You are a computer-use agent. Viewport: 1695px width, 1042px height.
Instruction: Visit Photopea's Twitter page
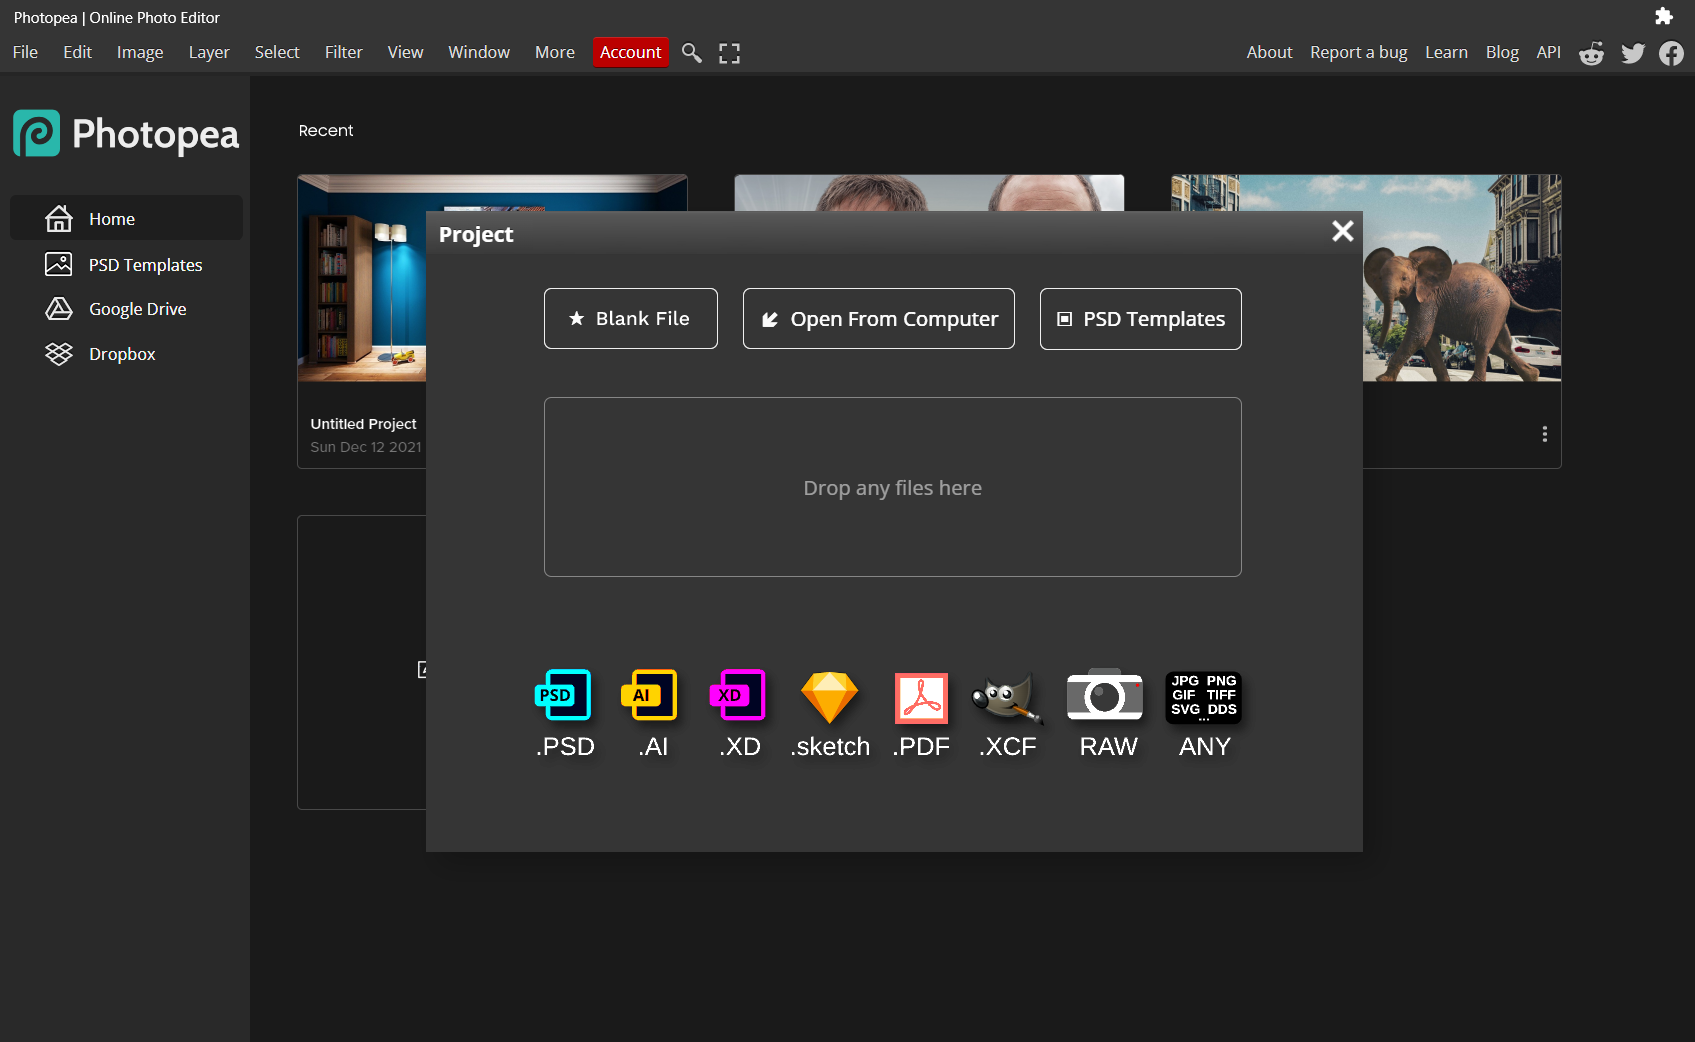click(1632, 53)
